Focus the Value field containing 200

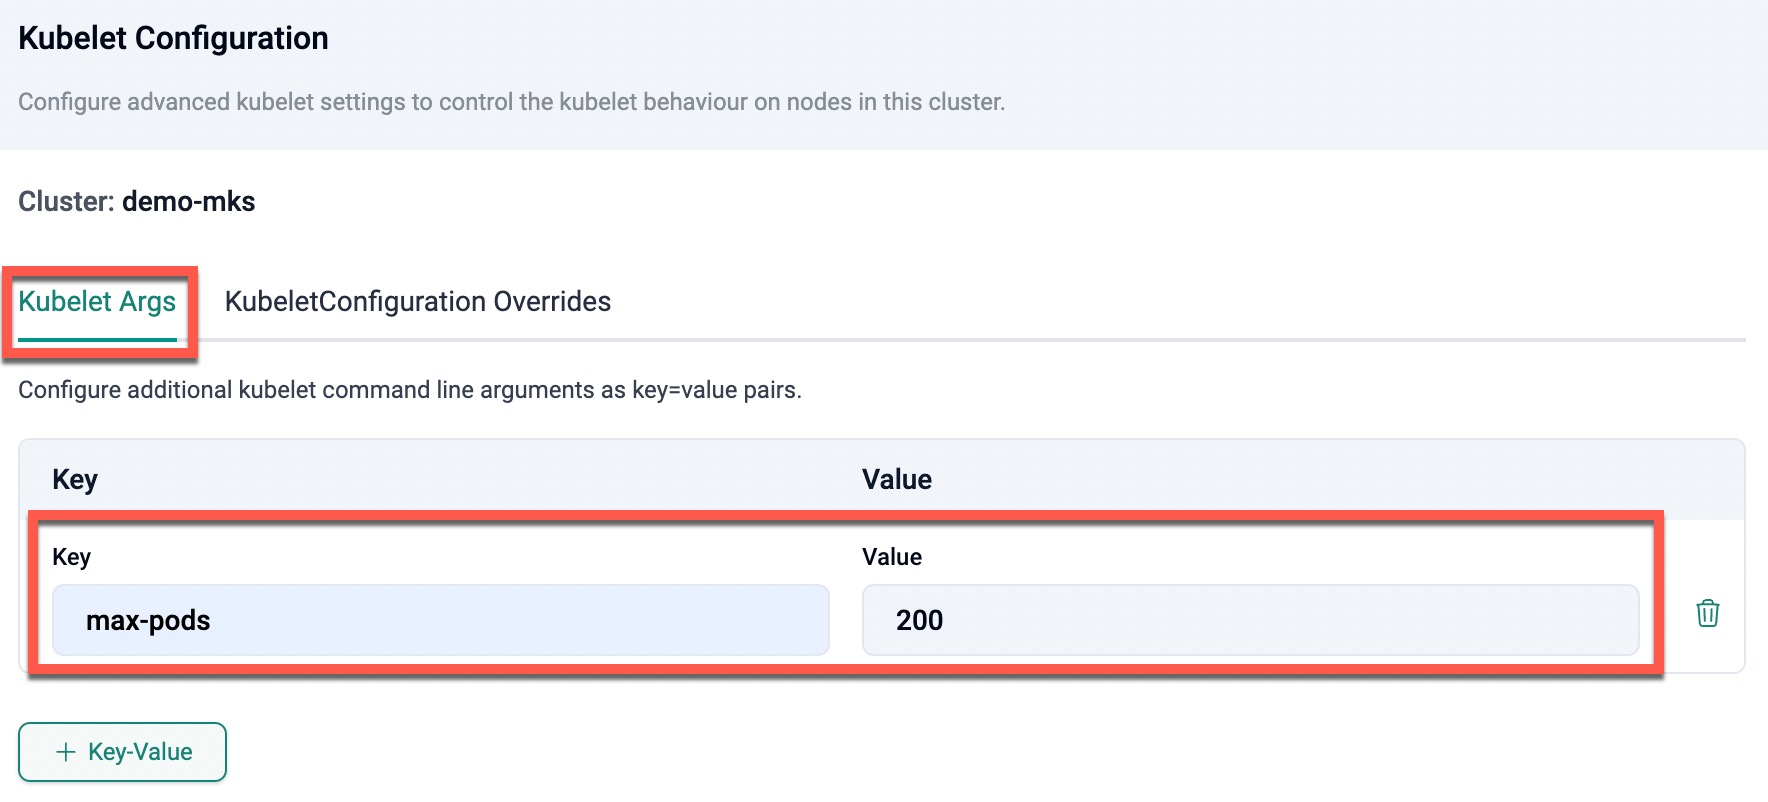coord(1250,620)
